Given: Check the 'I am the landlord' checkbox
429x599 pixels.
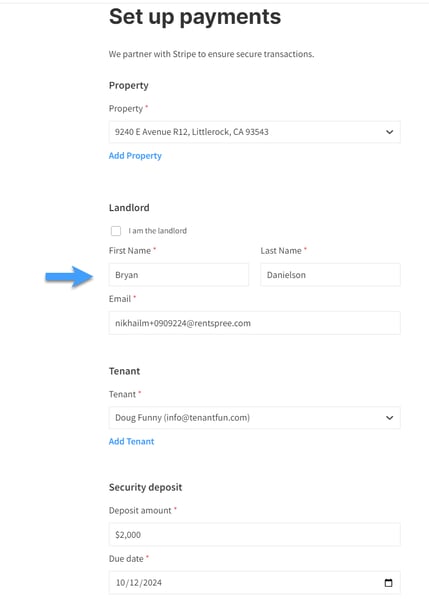Looking at the screenshot, I should pyautogui.click(x=116, y=231).
